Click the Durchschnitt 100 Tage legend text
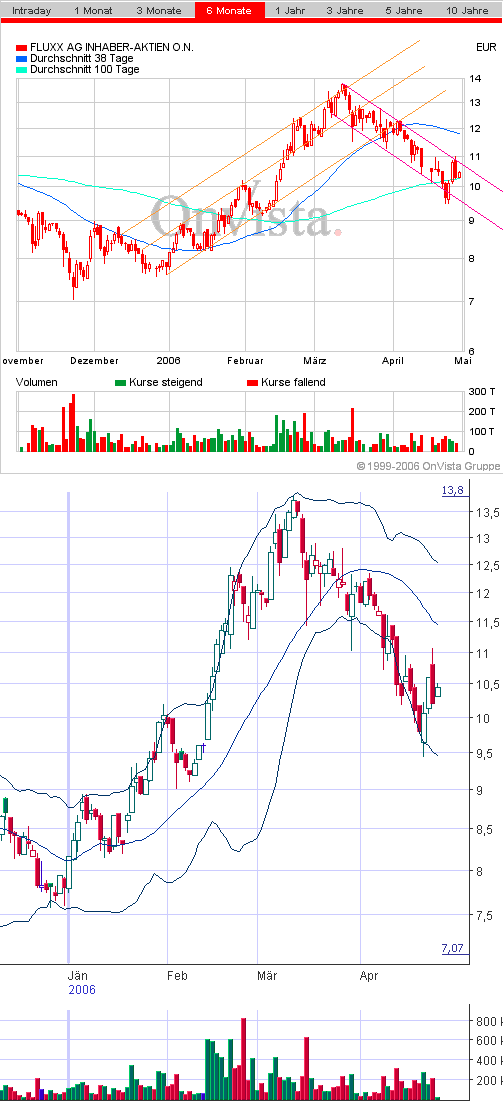503x1101 pixels. tap(84, 70)
